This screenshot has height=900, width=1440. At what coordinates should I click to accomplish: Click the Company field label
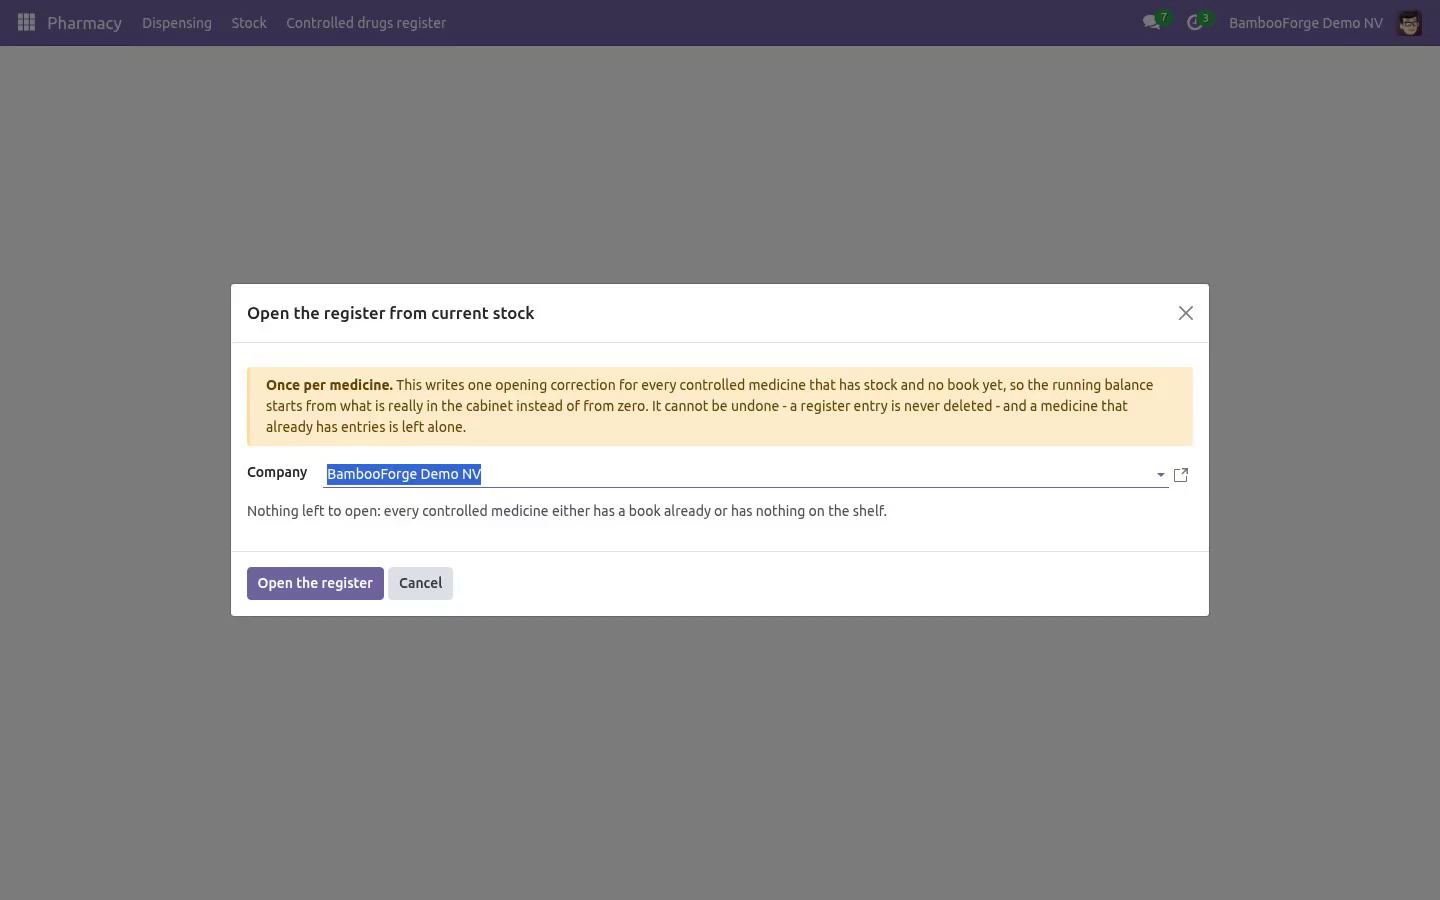277,472
